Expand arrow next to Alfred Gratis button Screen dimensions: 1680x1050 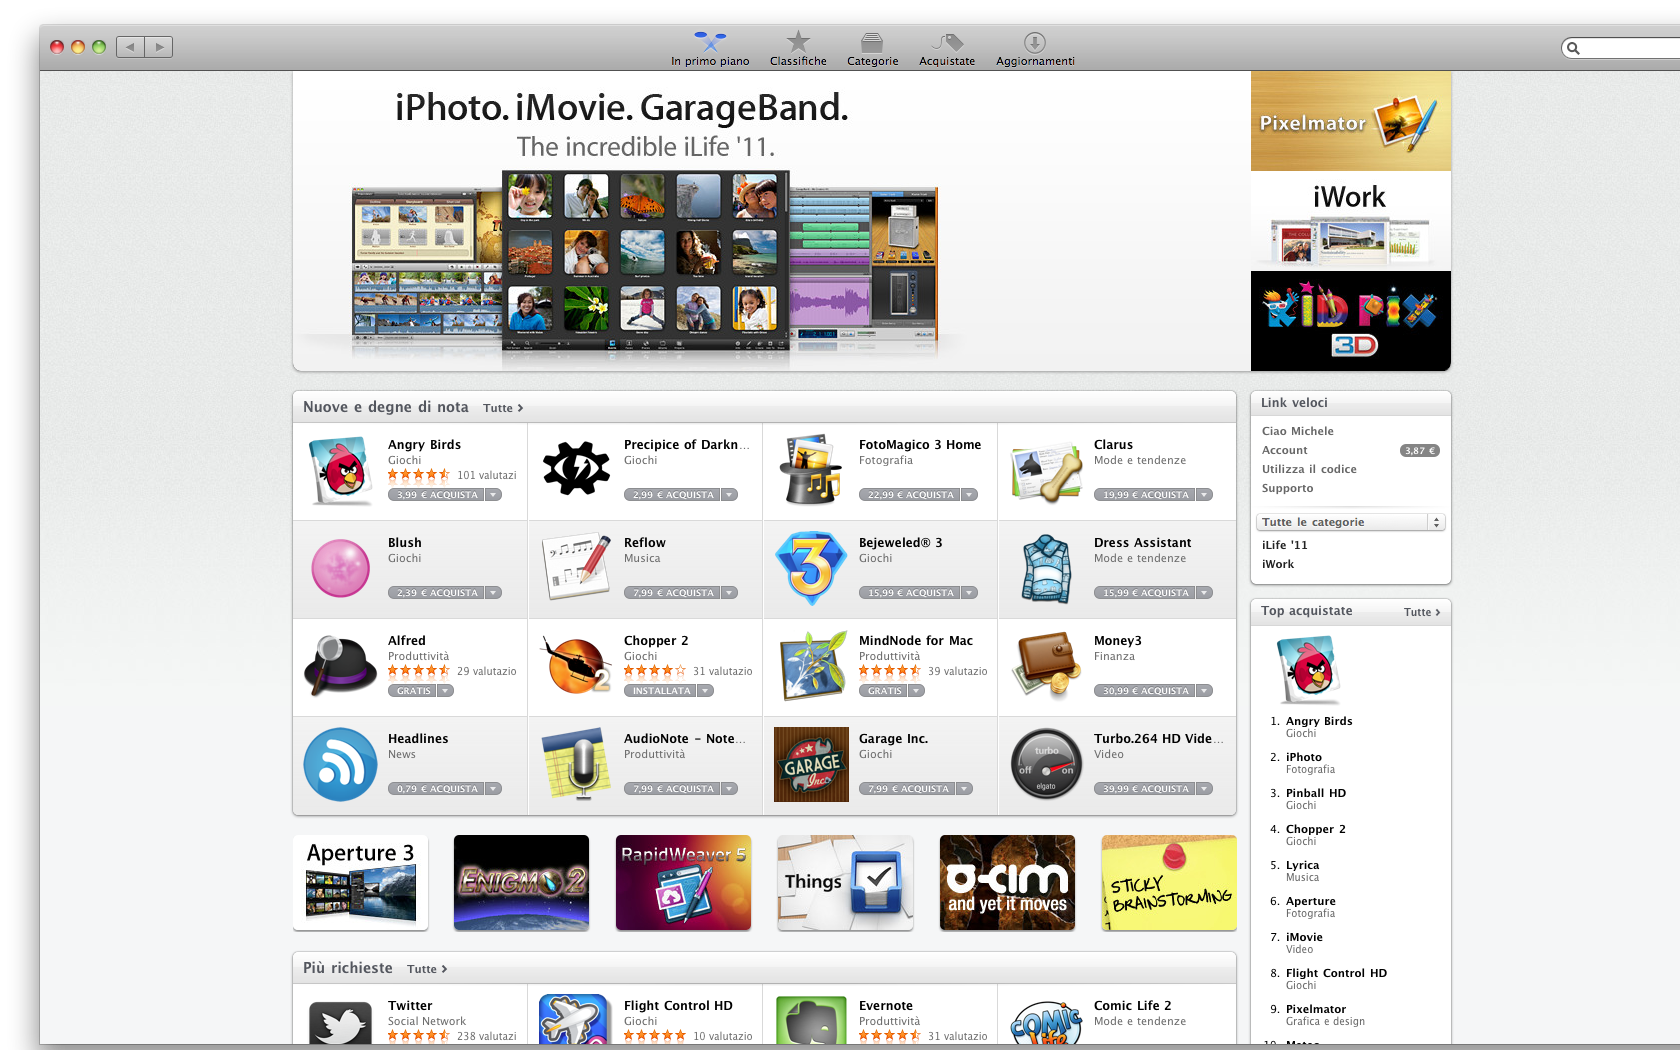(x=446, y=691)
